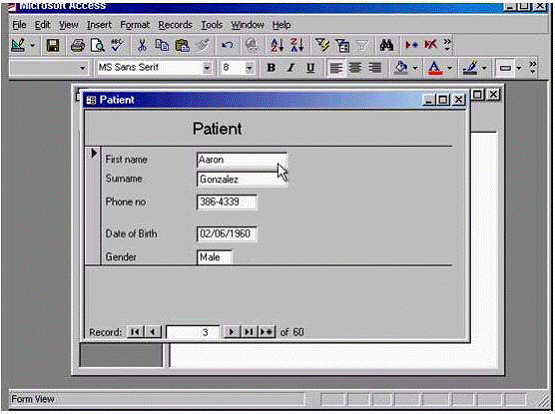Open the font size dropdown showing 8

click(x=249, y=68)
